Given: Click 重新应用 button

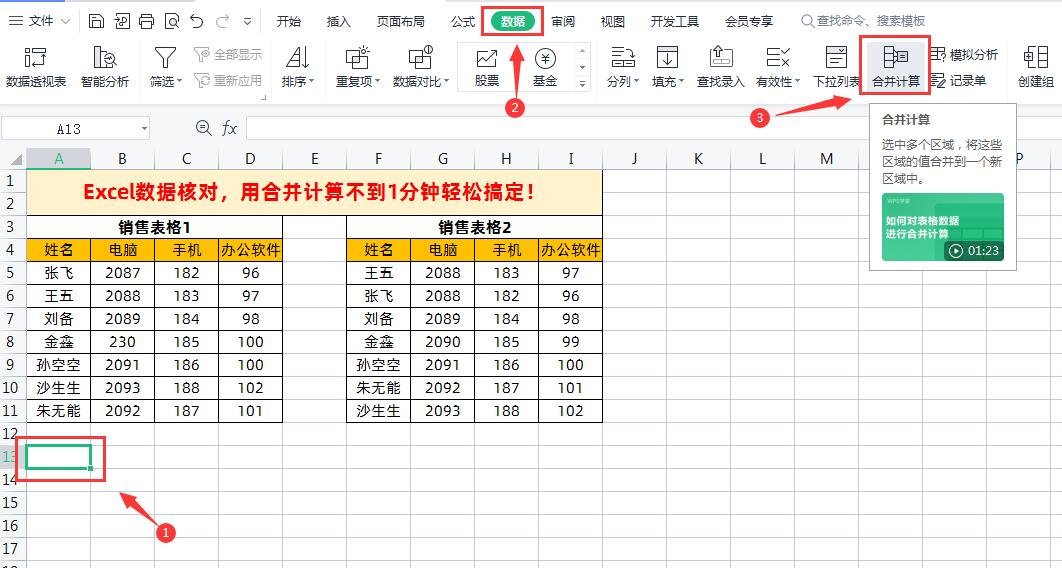Looking at the screenshot, I should tap(228, 81).
